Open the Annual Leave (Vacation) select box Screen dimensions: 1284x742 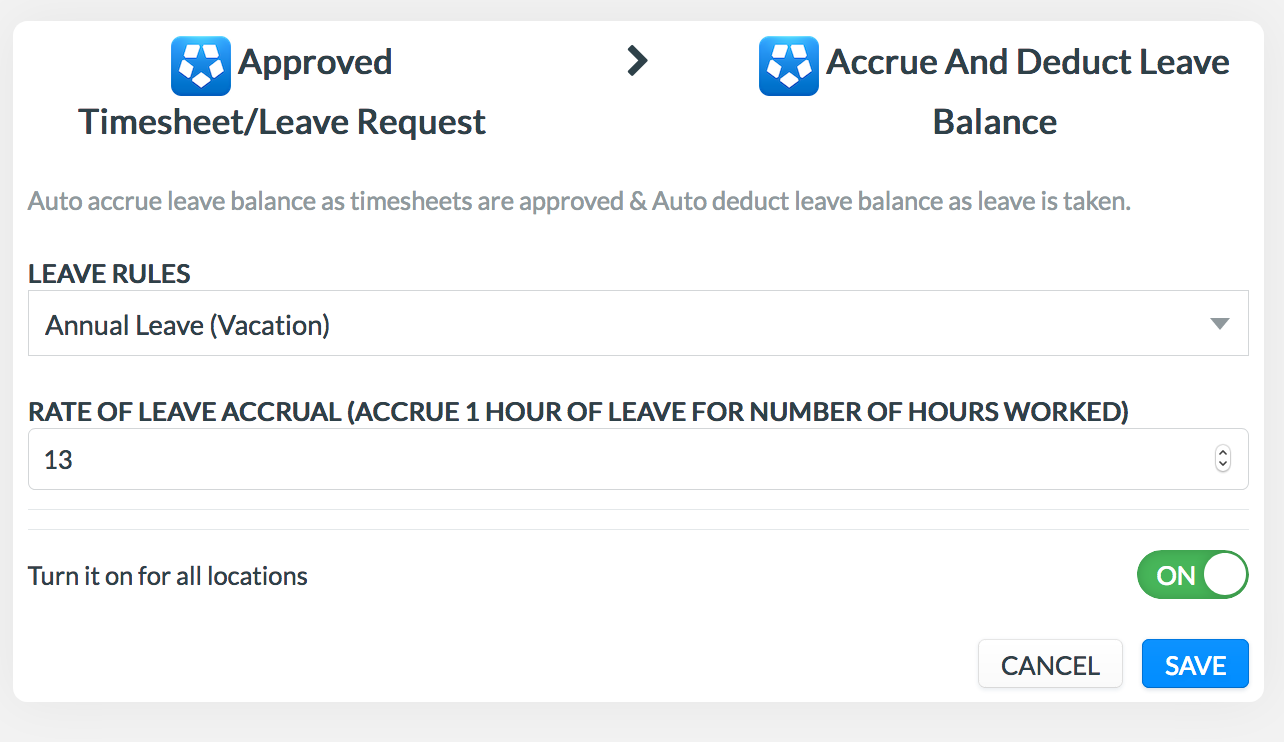[638, 324]
